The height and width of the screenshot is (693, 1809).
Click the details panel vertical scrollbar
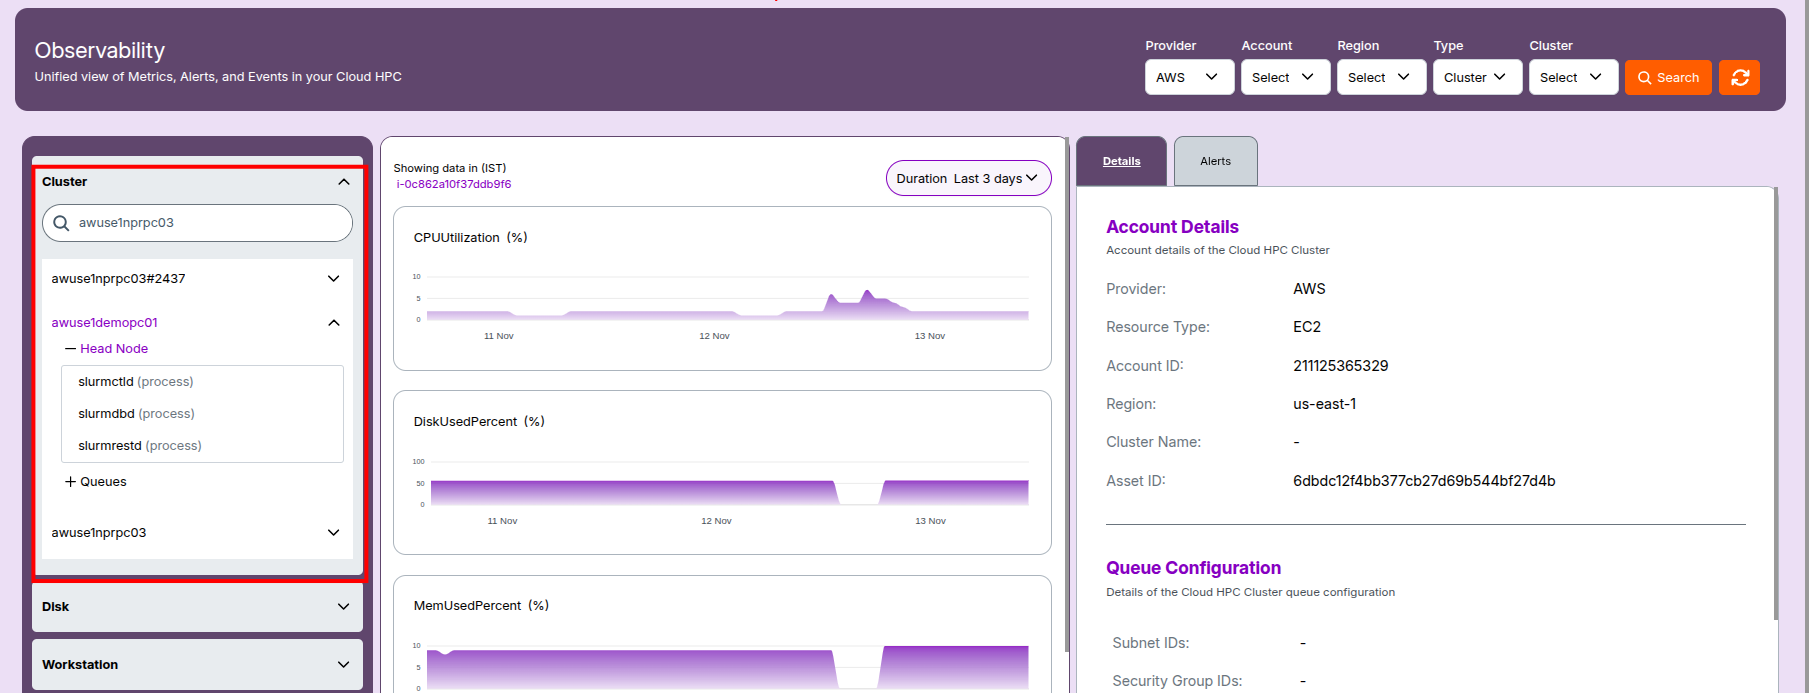point(1775,403)
